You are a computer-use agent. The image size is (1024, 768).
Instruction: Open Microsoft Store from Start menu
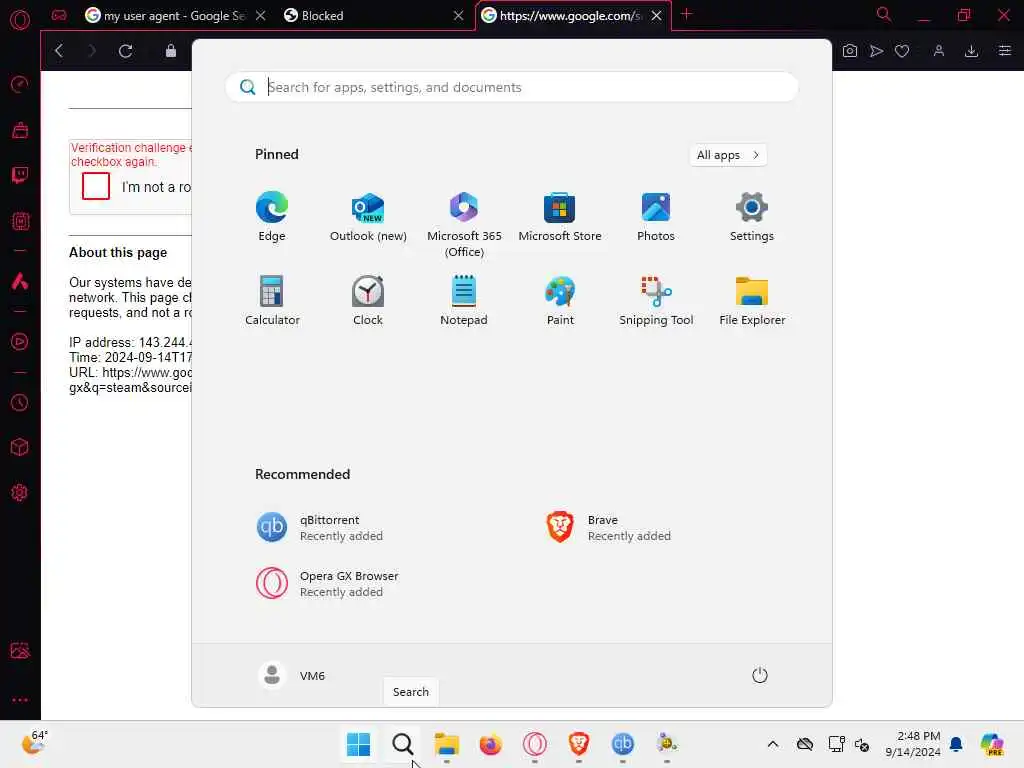(560, 217)
